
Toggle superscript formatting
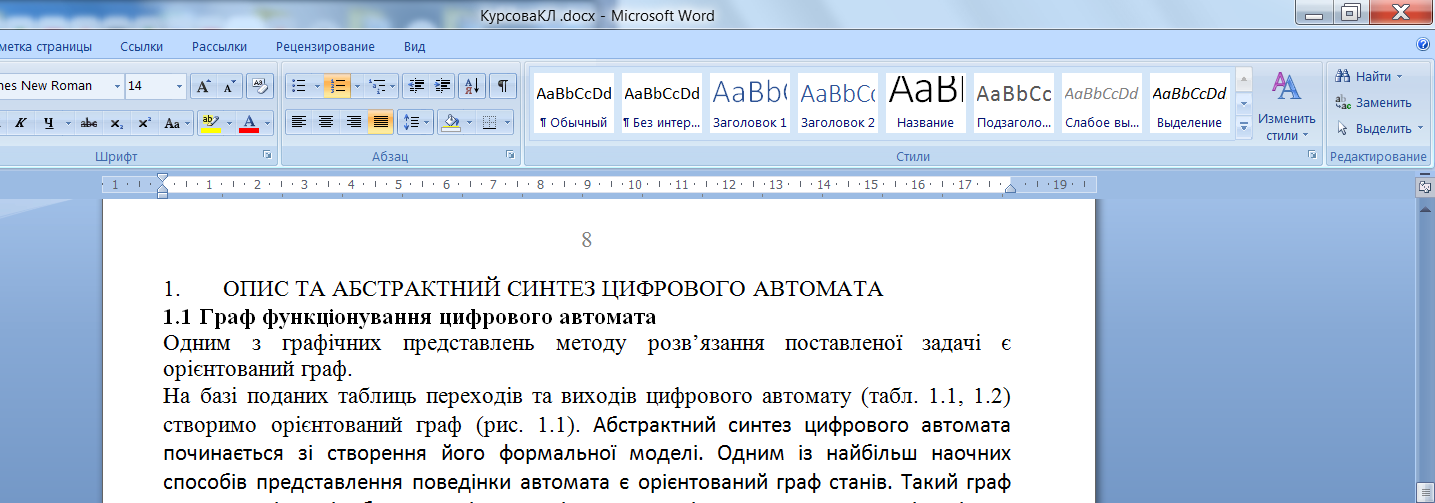[x=145, y=123]
